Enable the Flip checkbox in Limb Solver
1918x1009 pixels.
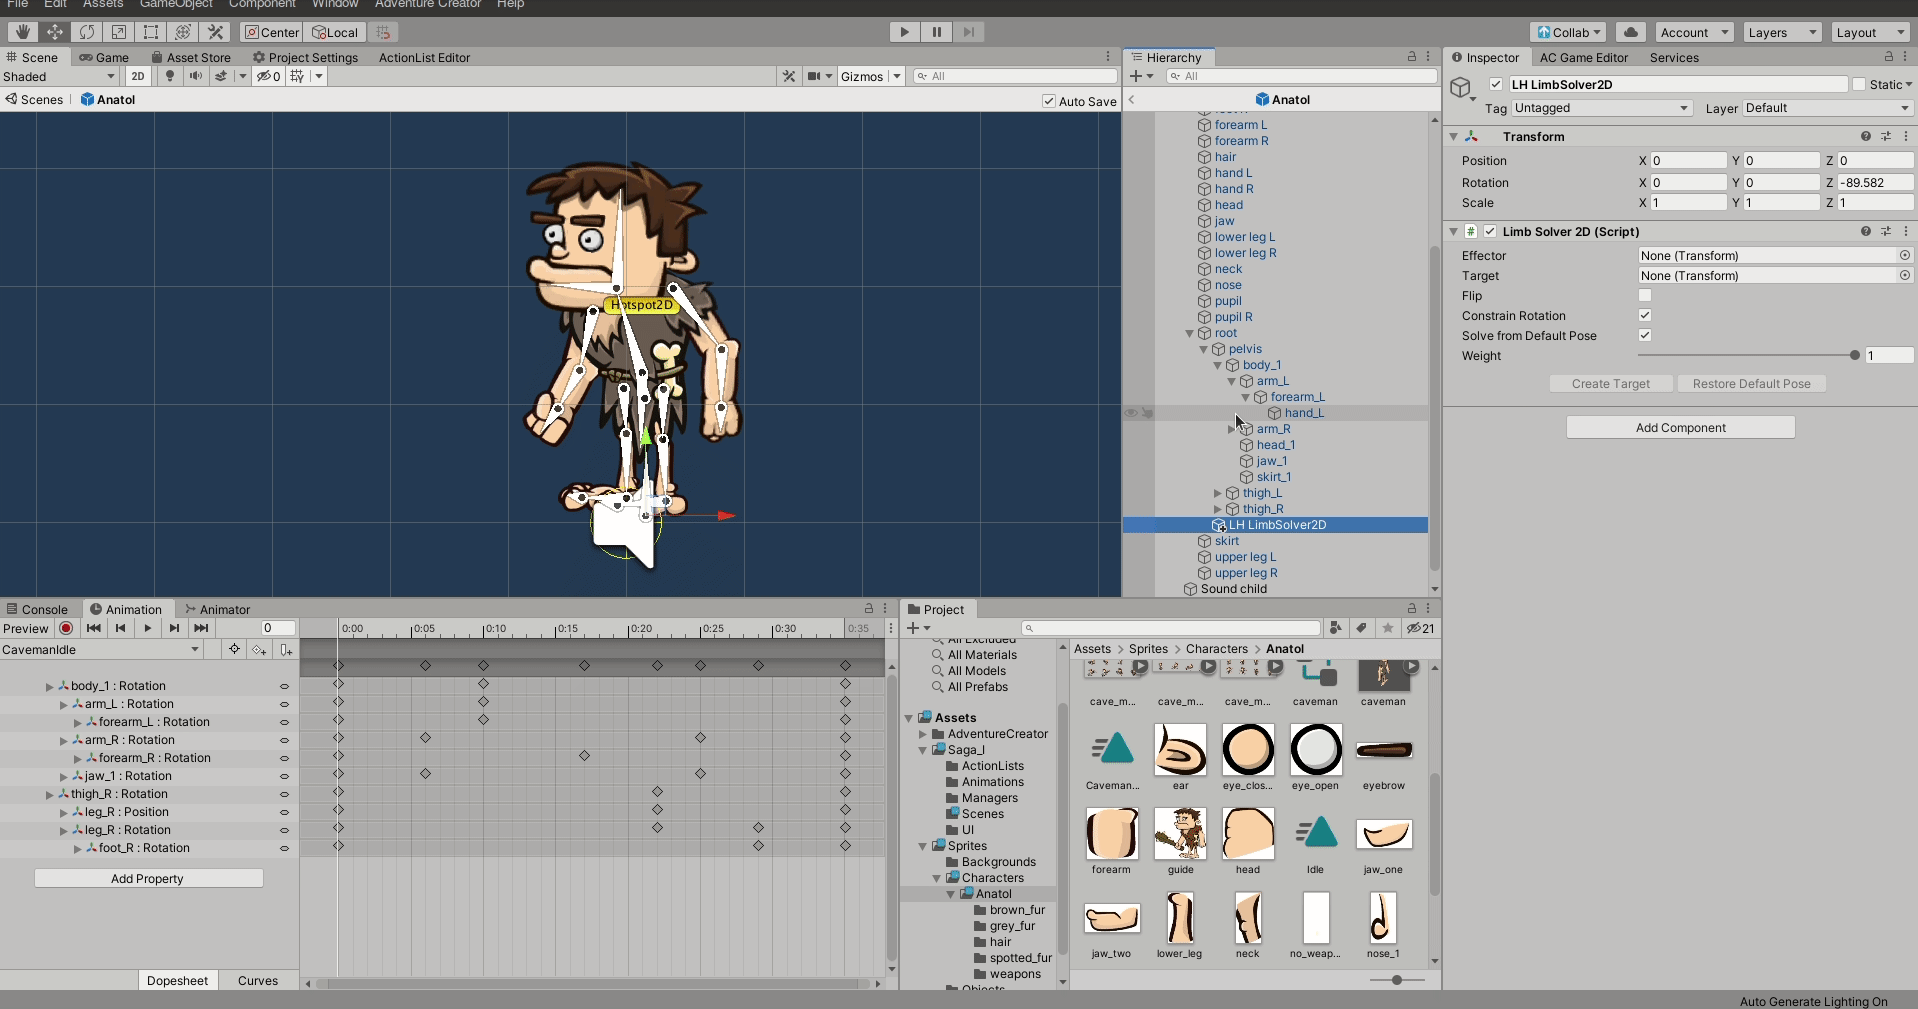(1645, 296)
